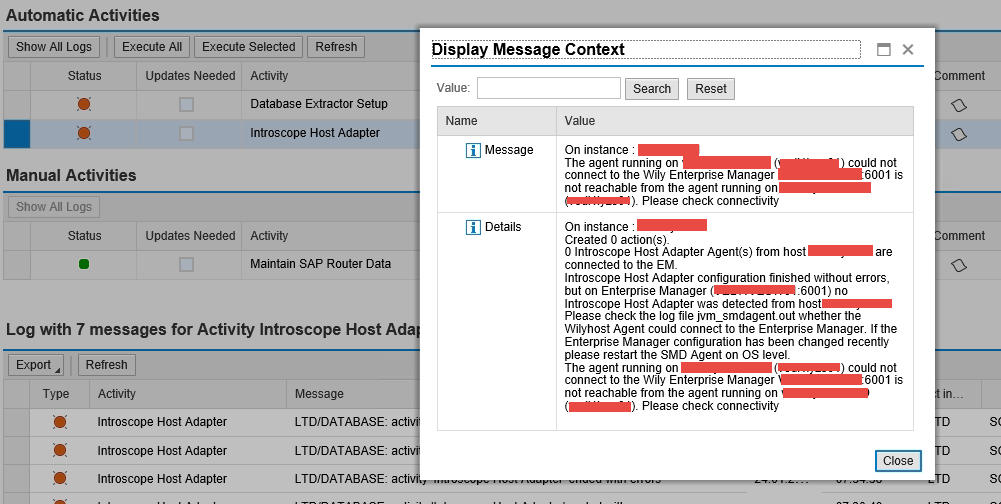Viewport: 1001px width, 504px height.
Task: Click Display Message Context dialog title
Action: (x=528, y=49)
